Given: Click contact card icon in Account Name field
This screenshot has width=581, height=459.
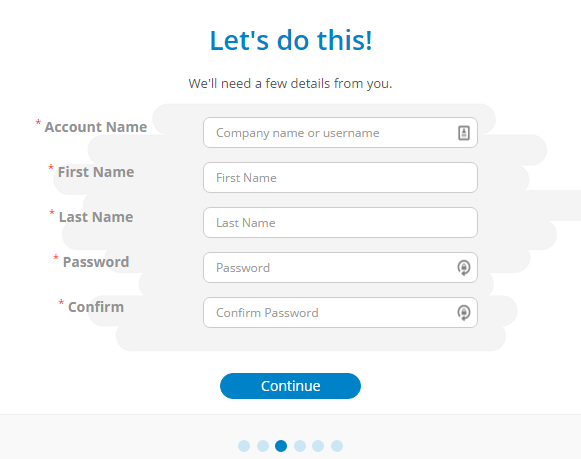Looking at the screenshot, I should [464, 133].
